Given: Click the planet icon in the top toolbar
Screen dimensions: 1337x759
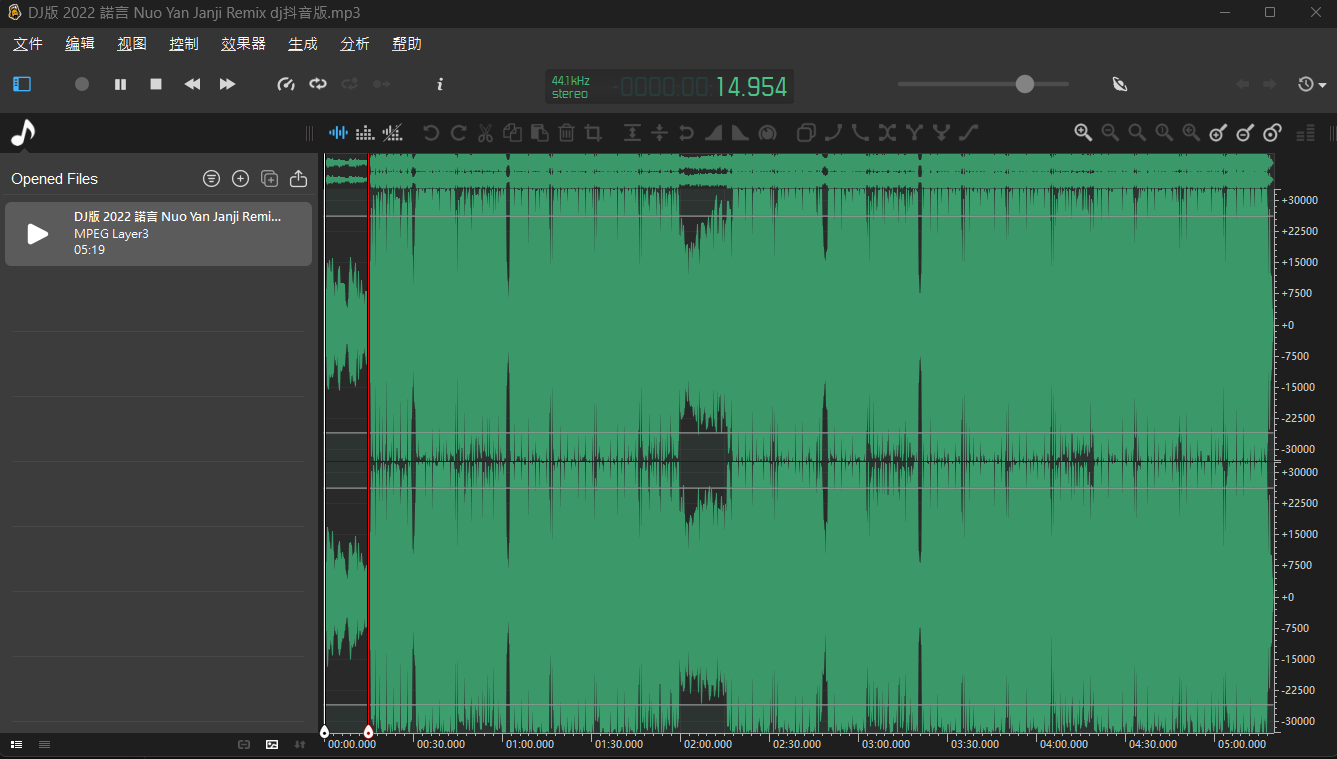Looking at the screenshot, I should point(1120,85).
